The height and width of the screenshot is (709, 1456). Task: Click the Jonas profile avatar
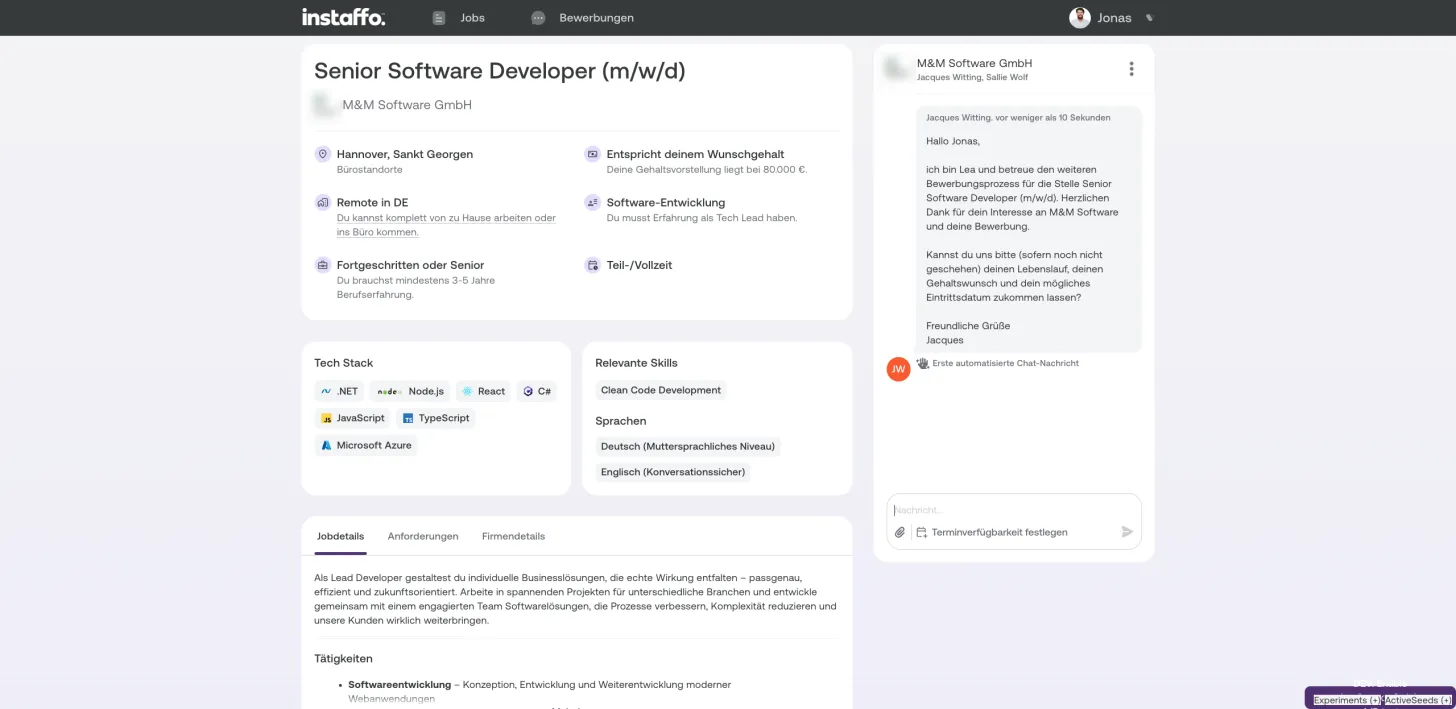pos(1079,18)
